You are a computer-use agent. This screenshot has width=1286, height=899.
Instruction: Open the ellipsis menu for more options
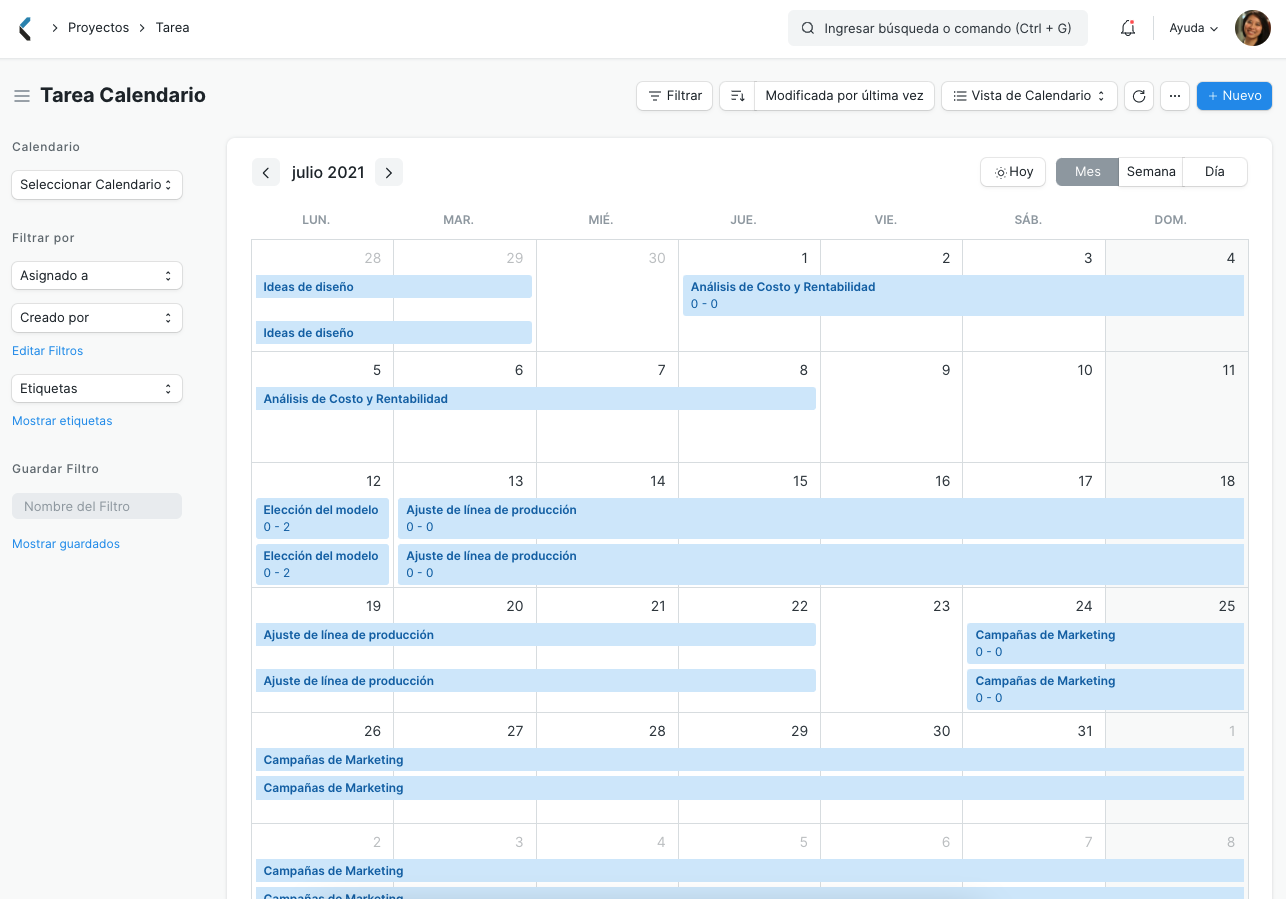[x=1175, y=95]
